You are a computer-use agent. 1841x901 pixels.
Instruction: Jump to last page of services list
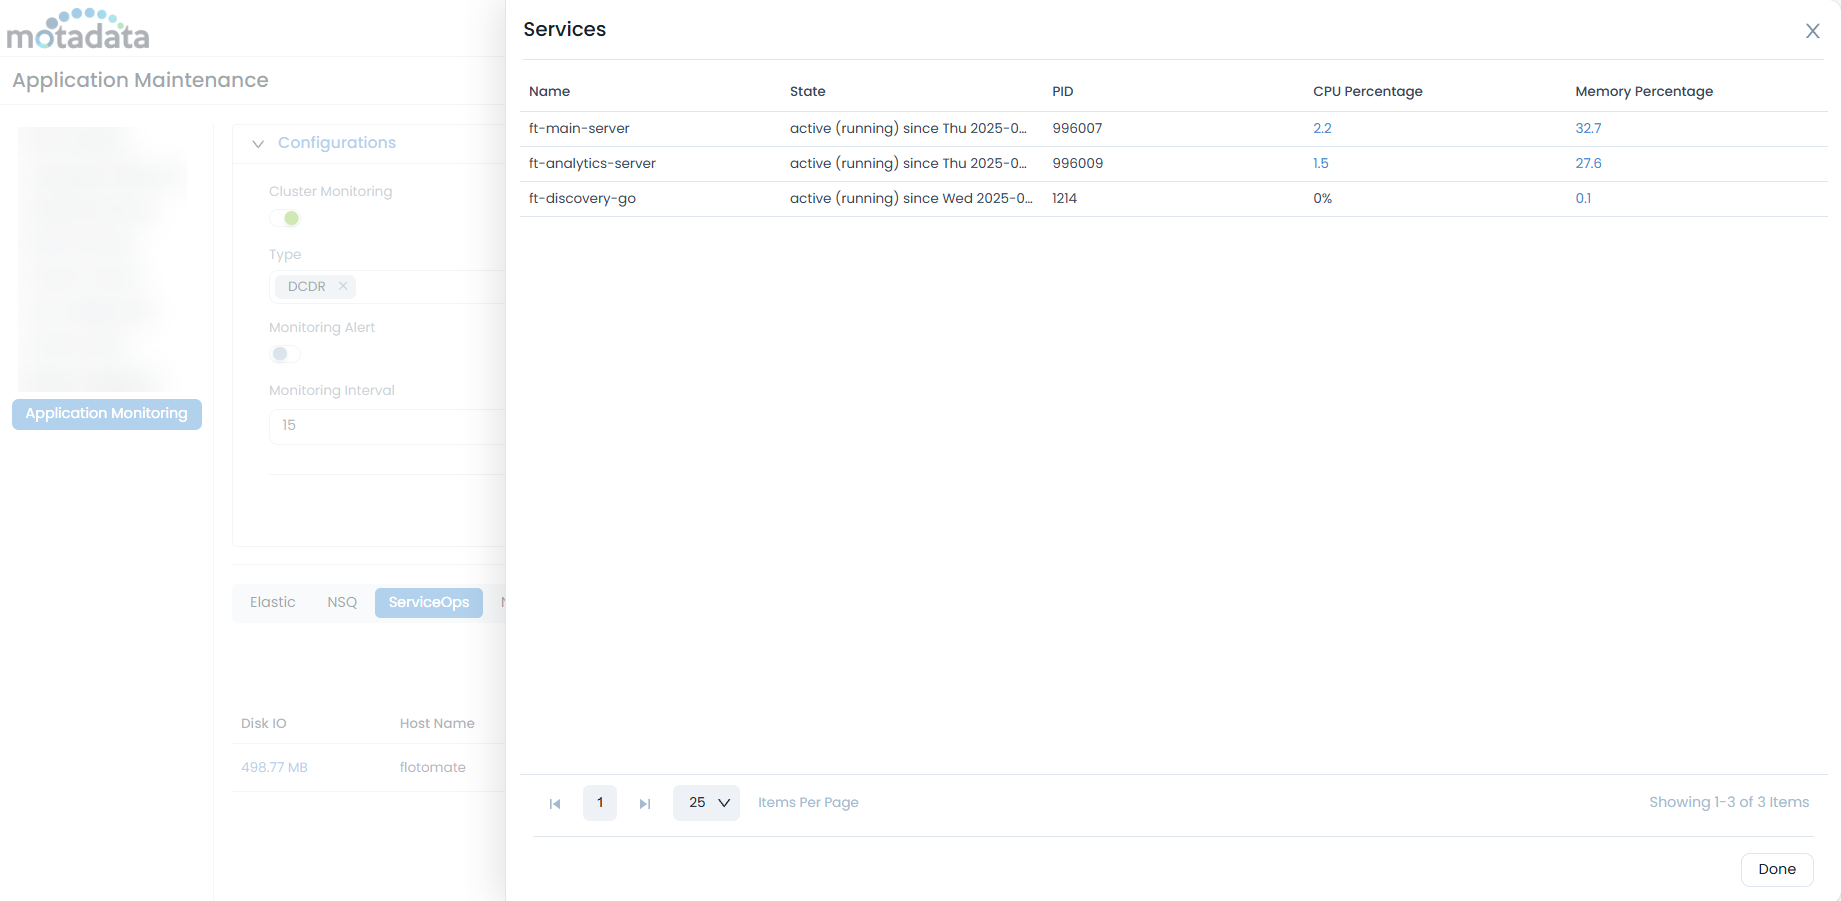[x=645, y=803]
